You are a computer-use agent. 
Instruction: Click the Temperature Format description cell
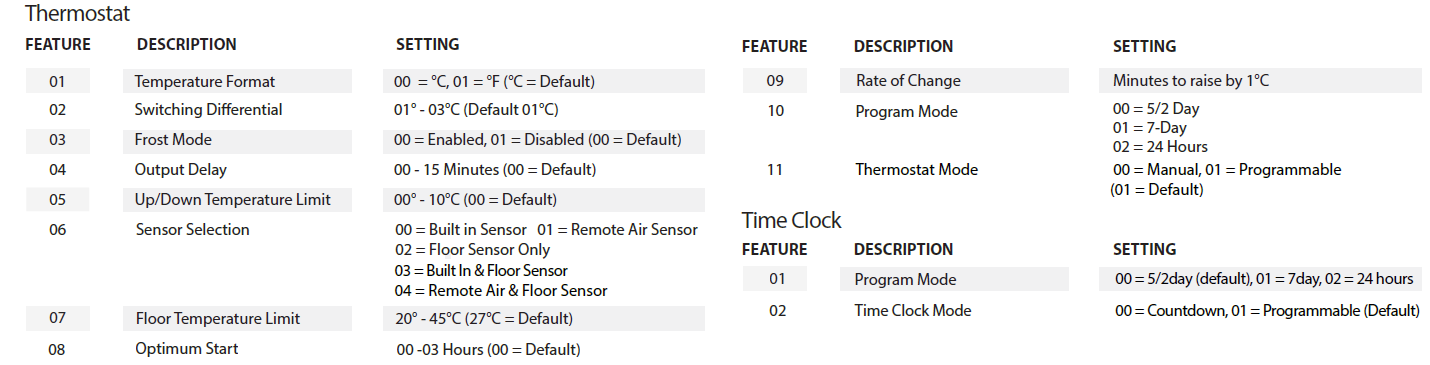pos(238,81)
